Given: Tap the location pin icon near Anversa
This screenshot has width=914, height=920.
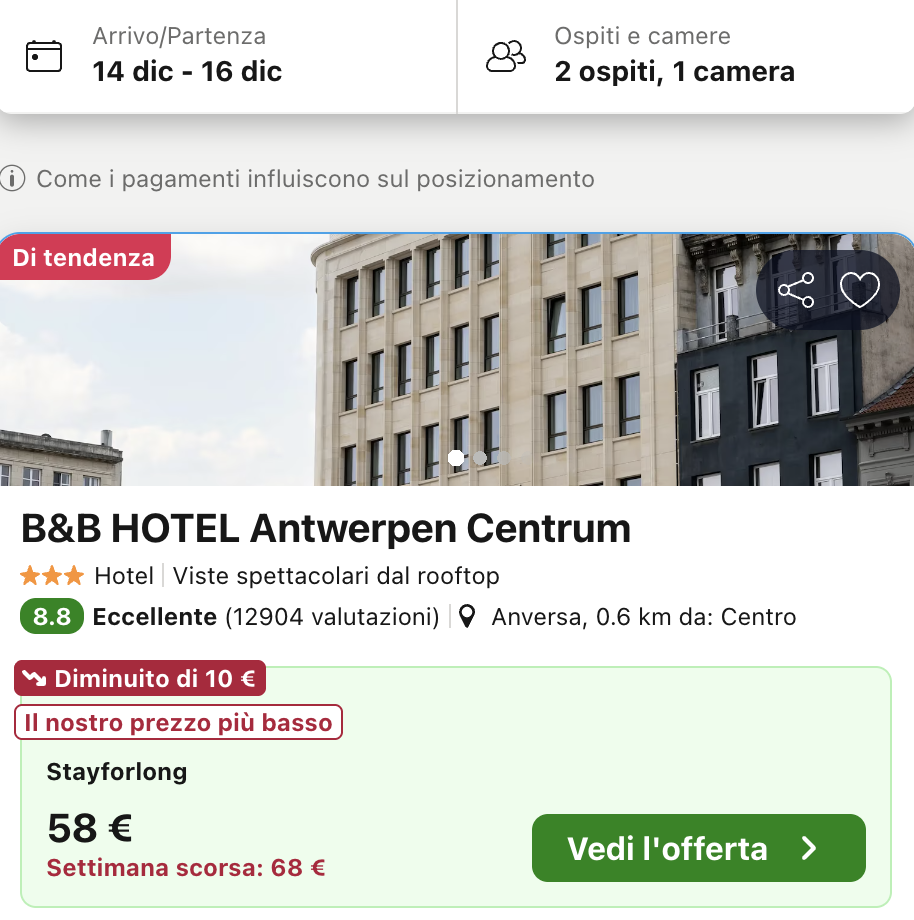Looking at the screenshot, I should 466,617.
